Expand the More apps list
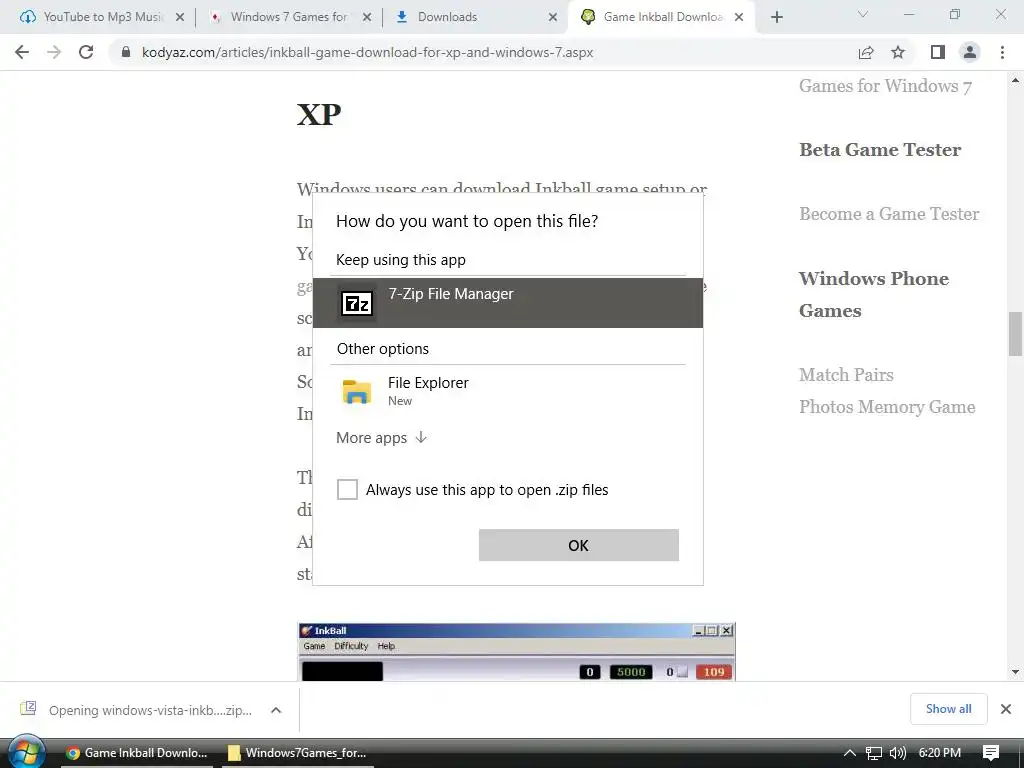This screenshot has height=768, width=1024. pyautogui.click(x=381, y=438)
